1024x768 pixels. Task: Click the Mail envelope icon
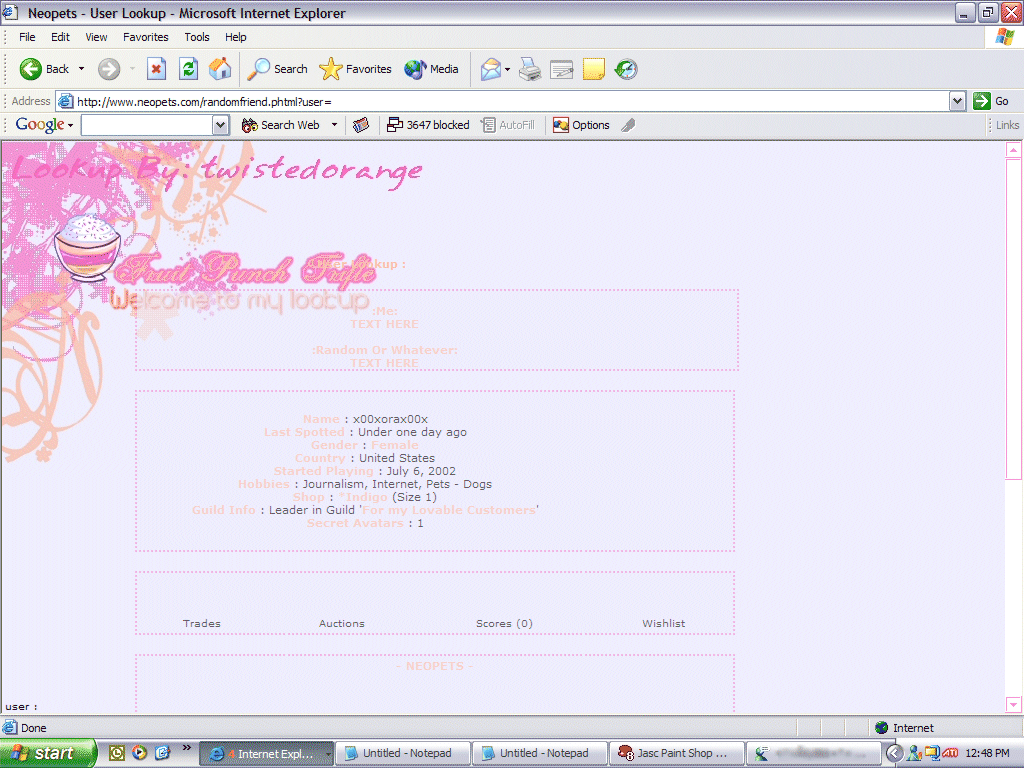(x=490, y=69)
